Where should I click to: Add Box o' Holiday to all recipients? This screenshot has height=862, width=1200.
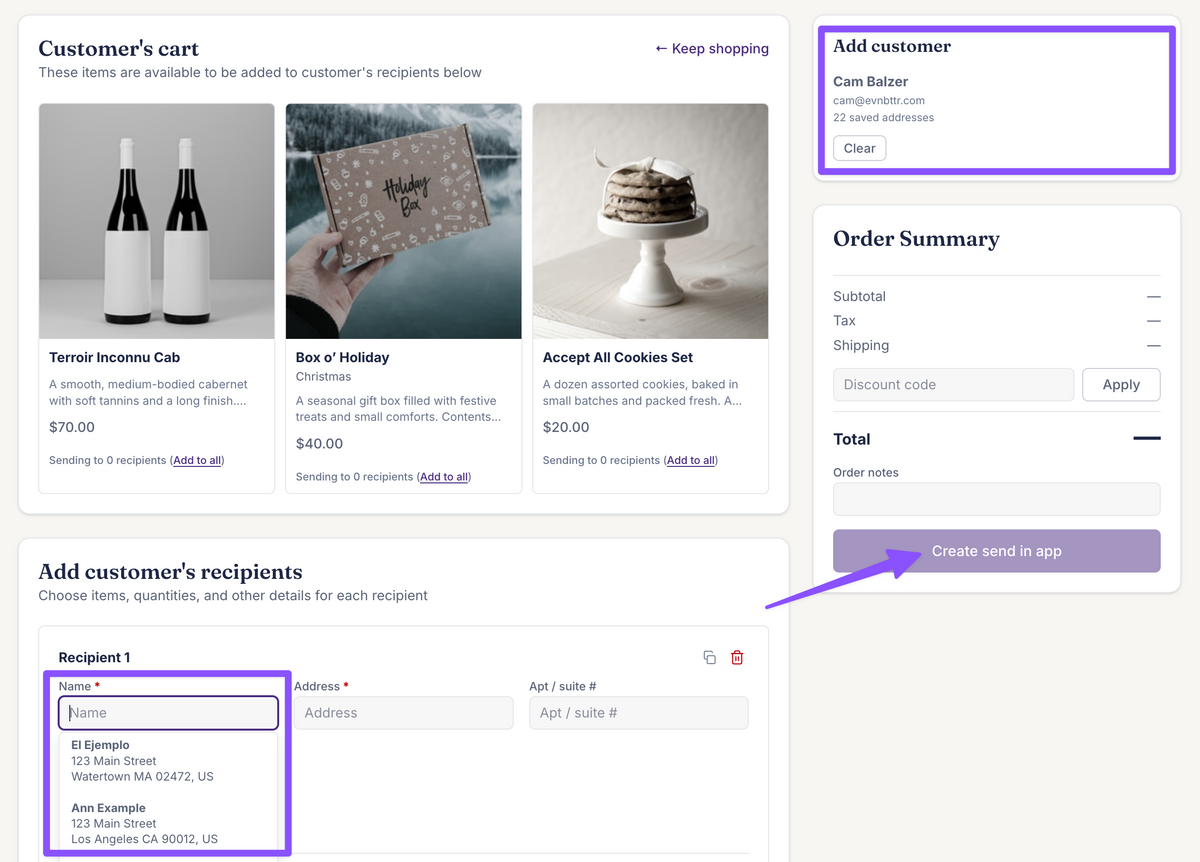pos(444,477)
